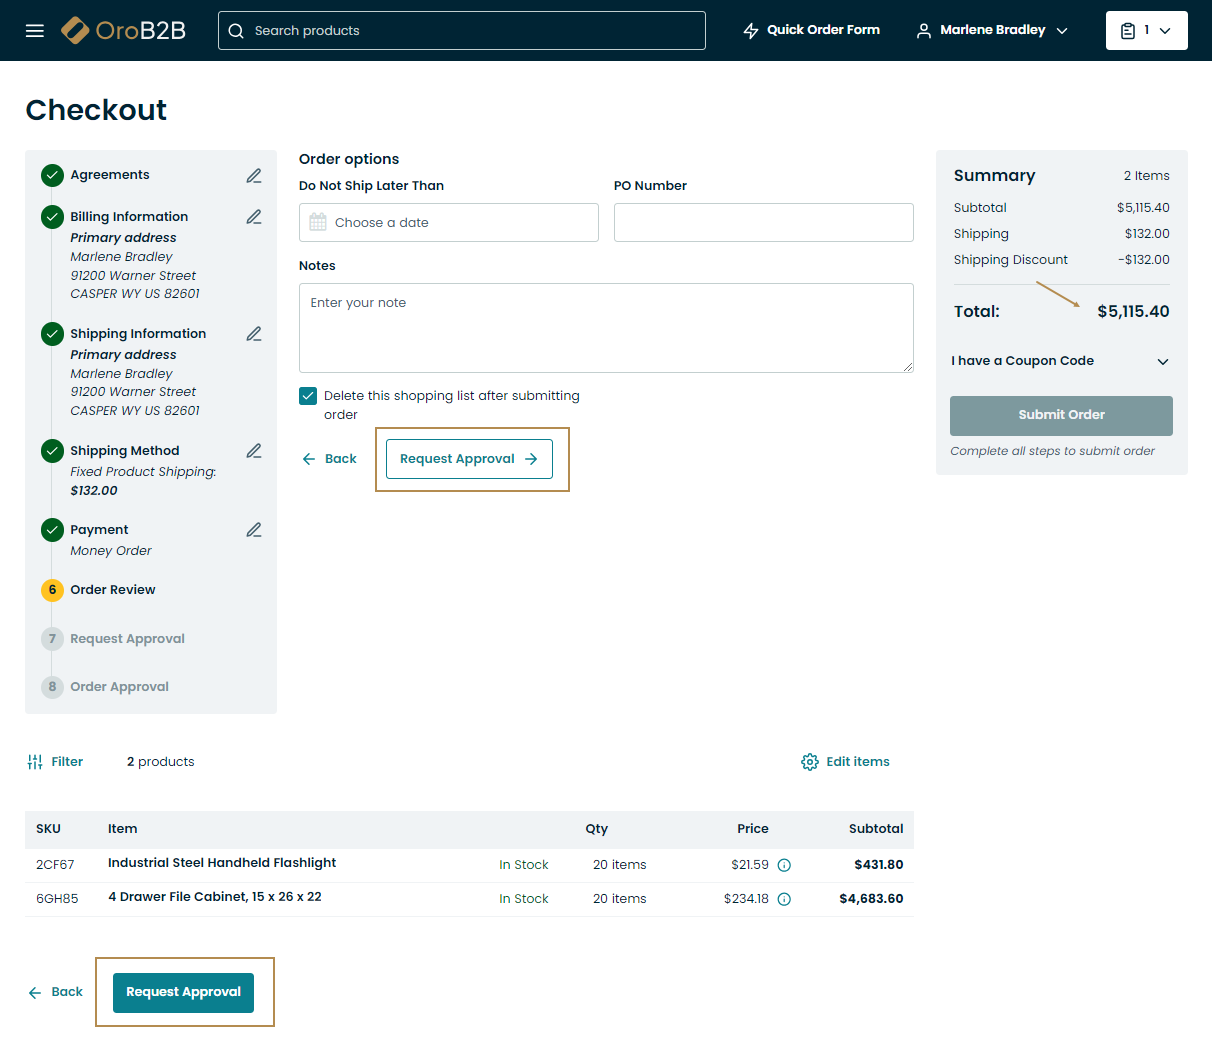This screenshot has height=1048, width=1212.
Task: Click Edit items link
Action: [x=845, y=762]
